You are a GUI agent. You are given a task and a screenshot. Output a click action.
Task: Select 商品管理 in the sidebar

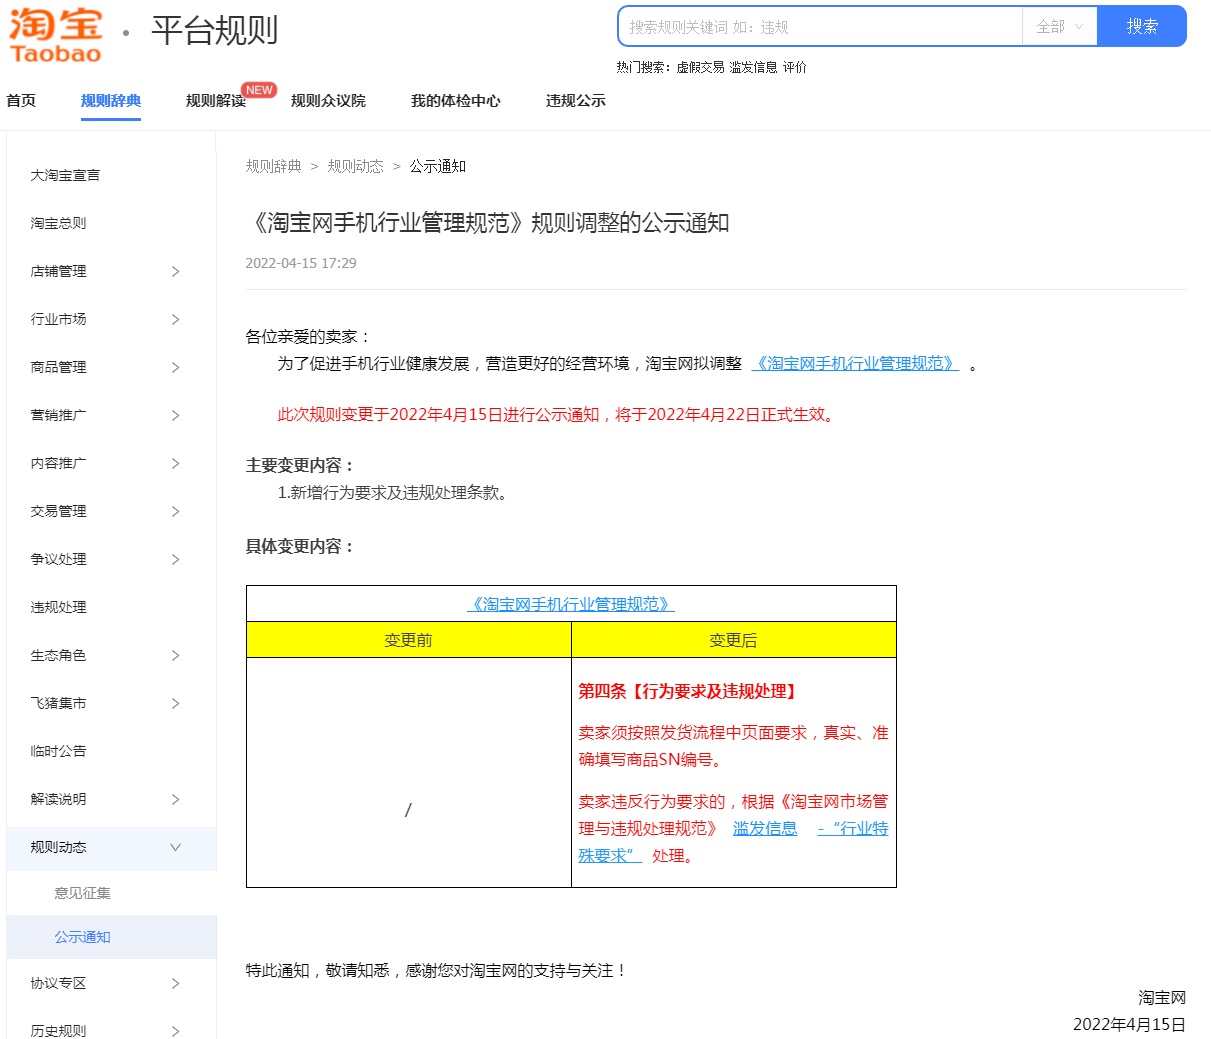58,367
